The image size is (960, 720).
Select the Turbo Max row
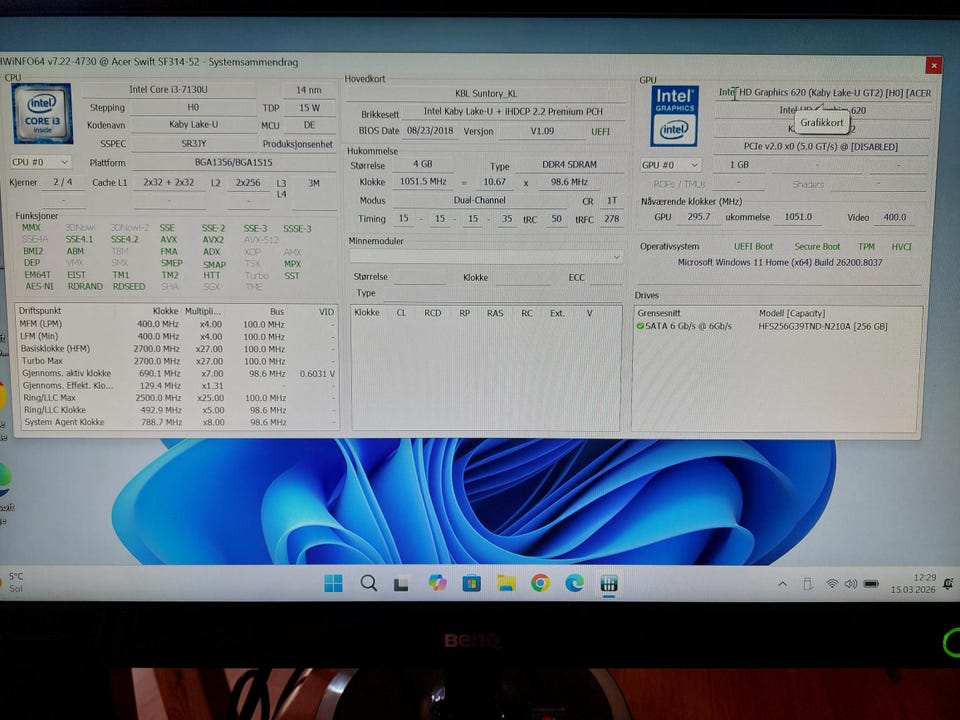click(x=178, y=361)
